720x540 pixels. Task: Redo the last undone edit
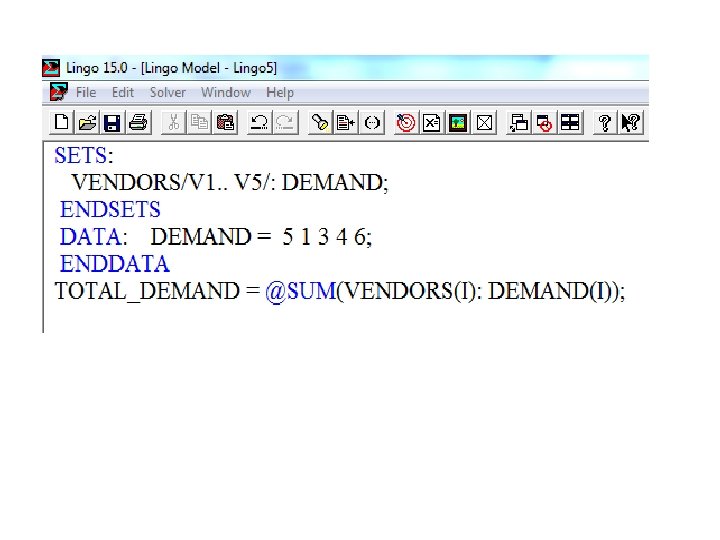pyautogui.click(x=285, y=123)
